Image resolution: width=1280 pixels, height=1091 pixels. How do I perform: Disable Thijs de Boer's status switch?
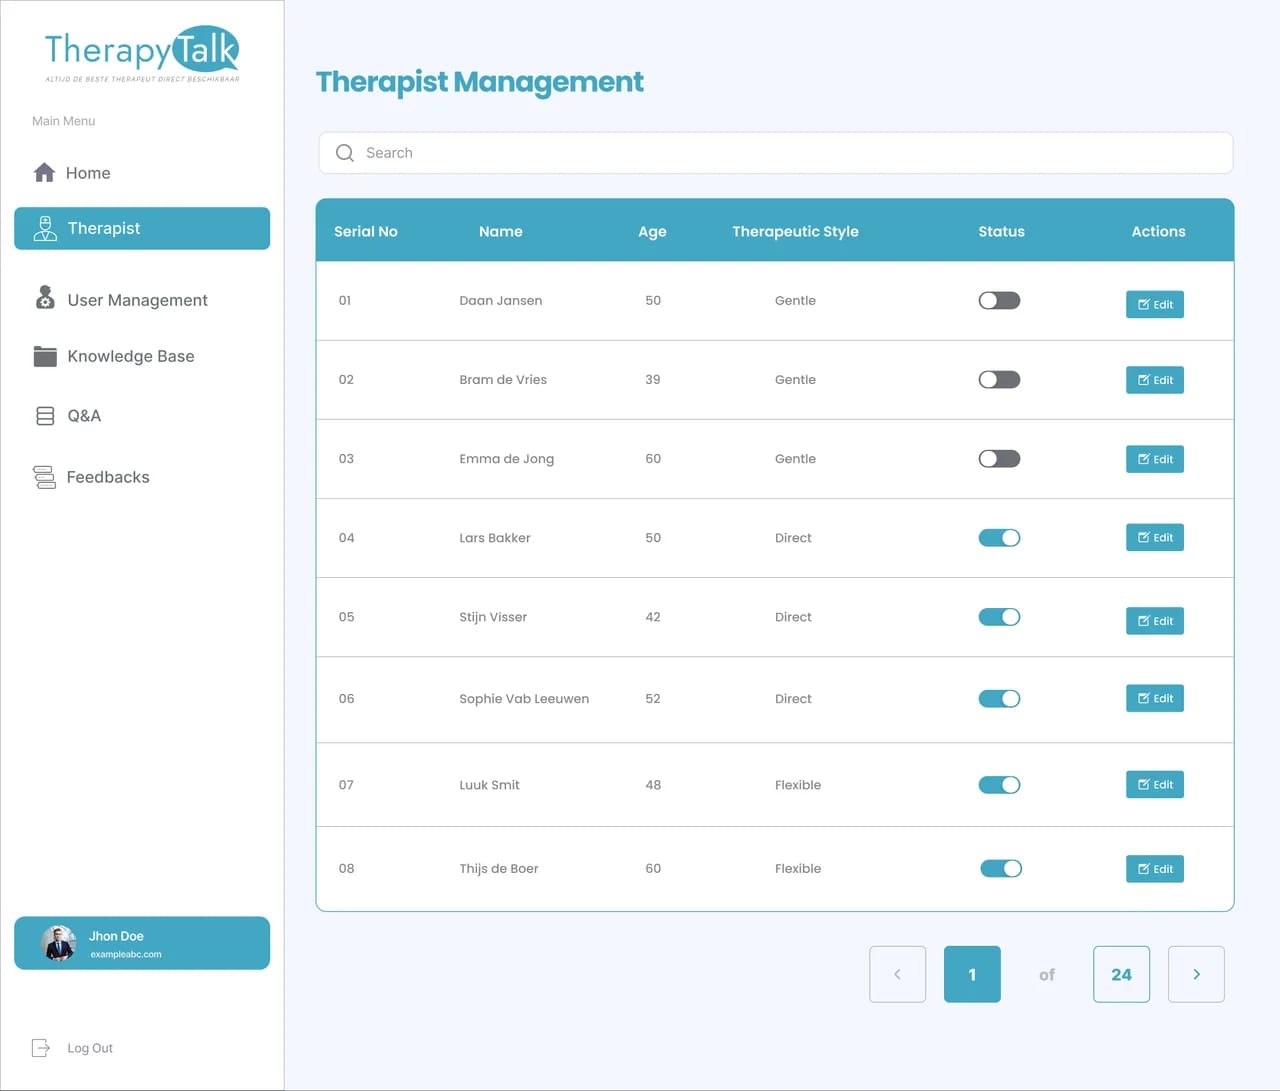[1001, 869]
